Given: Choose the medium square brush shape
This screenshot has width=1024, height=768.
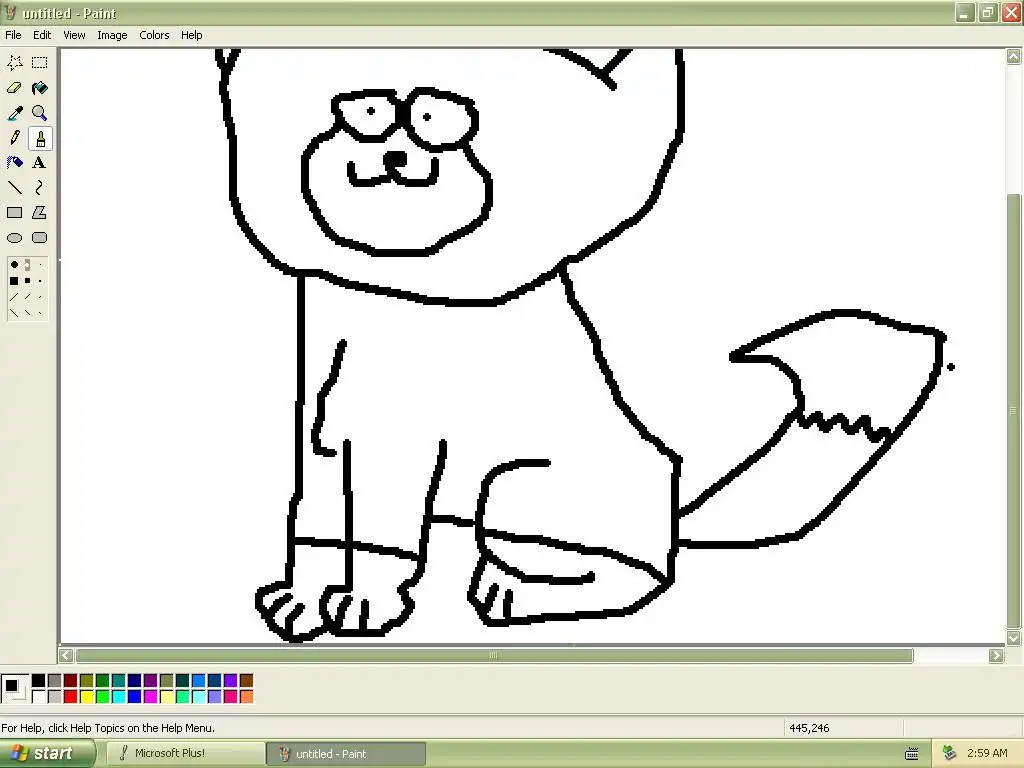Looking at the screenshot, I should [x=27, y=281].
